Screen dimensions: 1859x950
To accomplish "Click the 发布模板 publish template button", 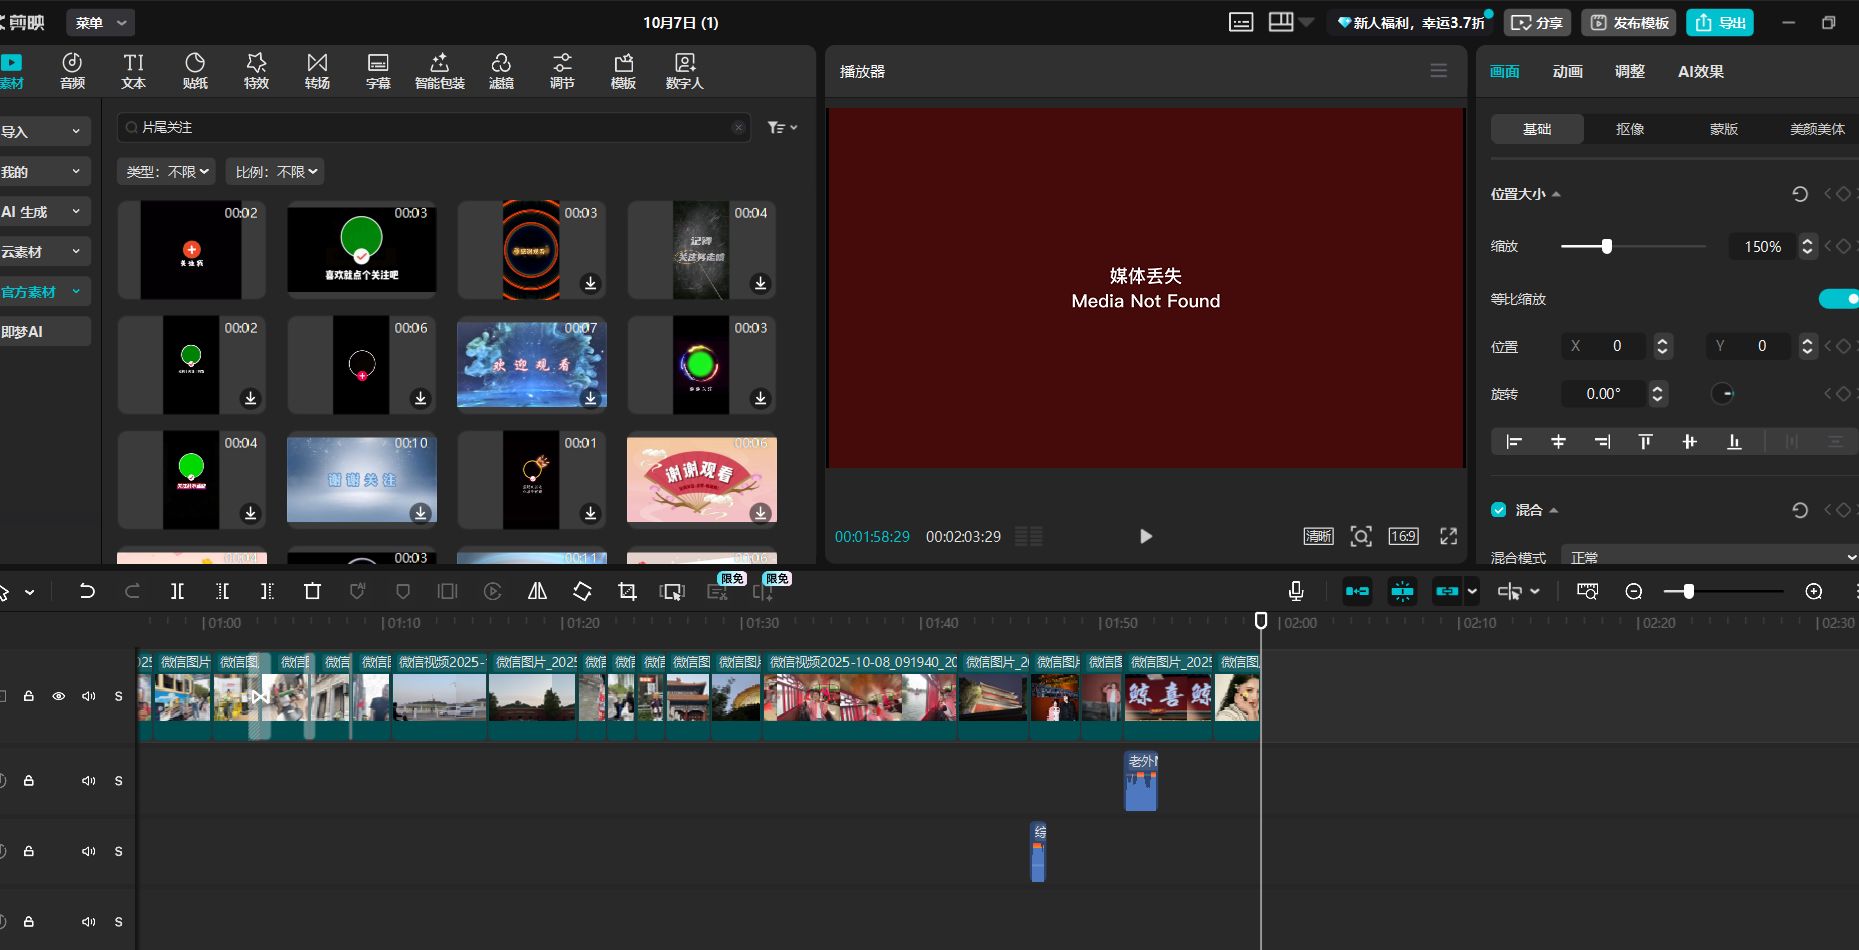I will coord(1629,23).
